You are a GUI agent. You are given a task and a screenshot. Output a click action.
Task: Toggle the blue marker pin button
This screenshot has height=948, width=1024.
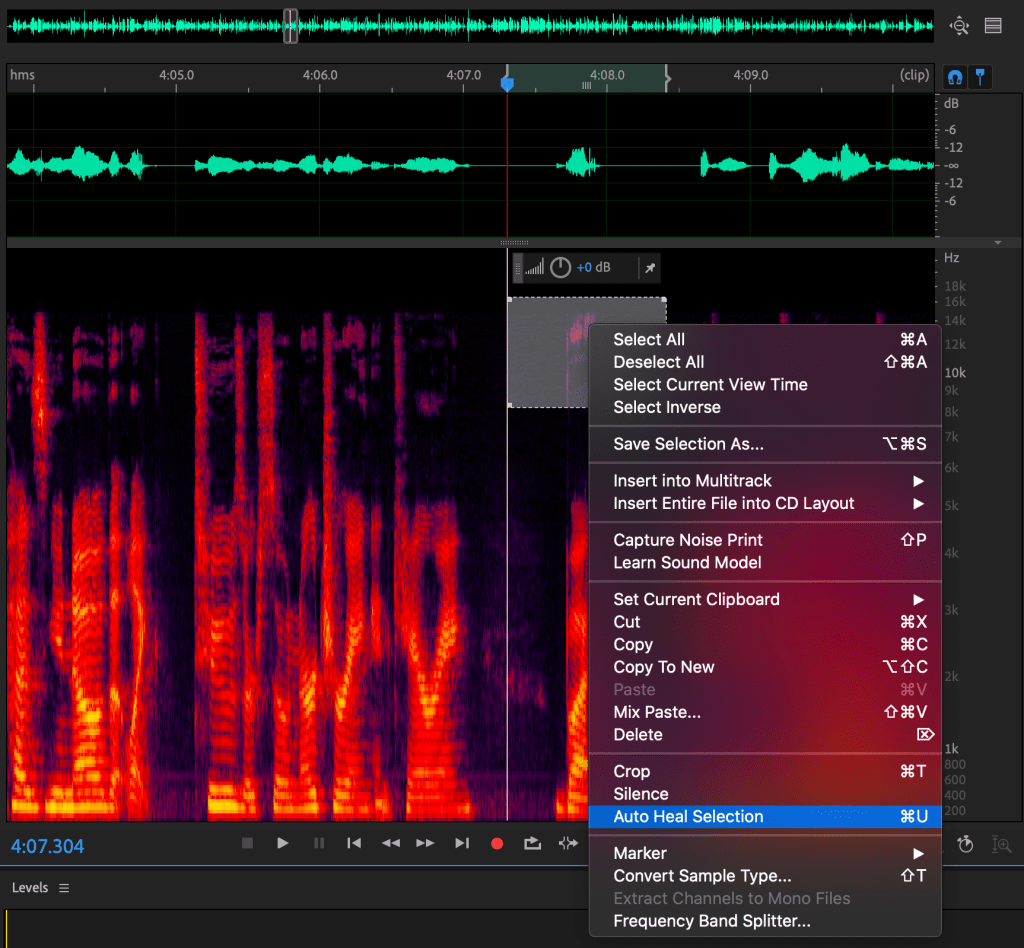pos(980,77)
